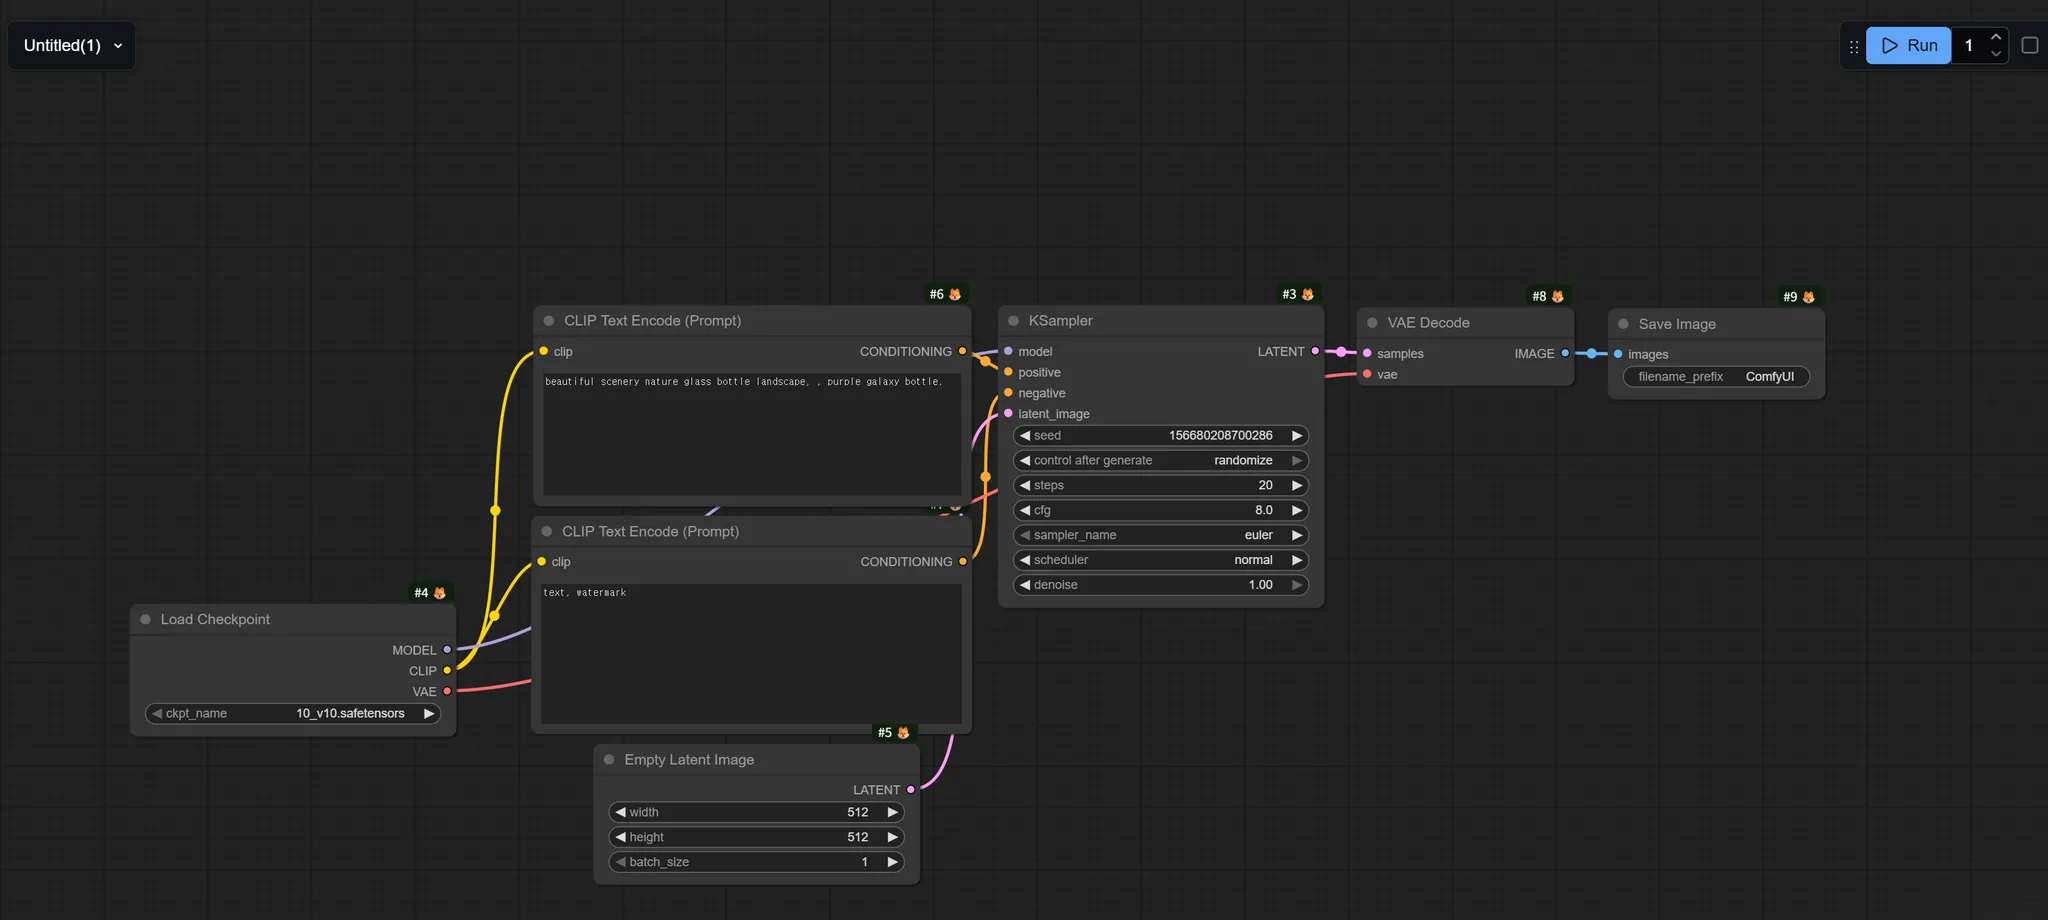Open the Untitled(1) workflow dropdown

coord(71,46)
